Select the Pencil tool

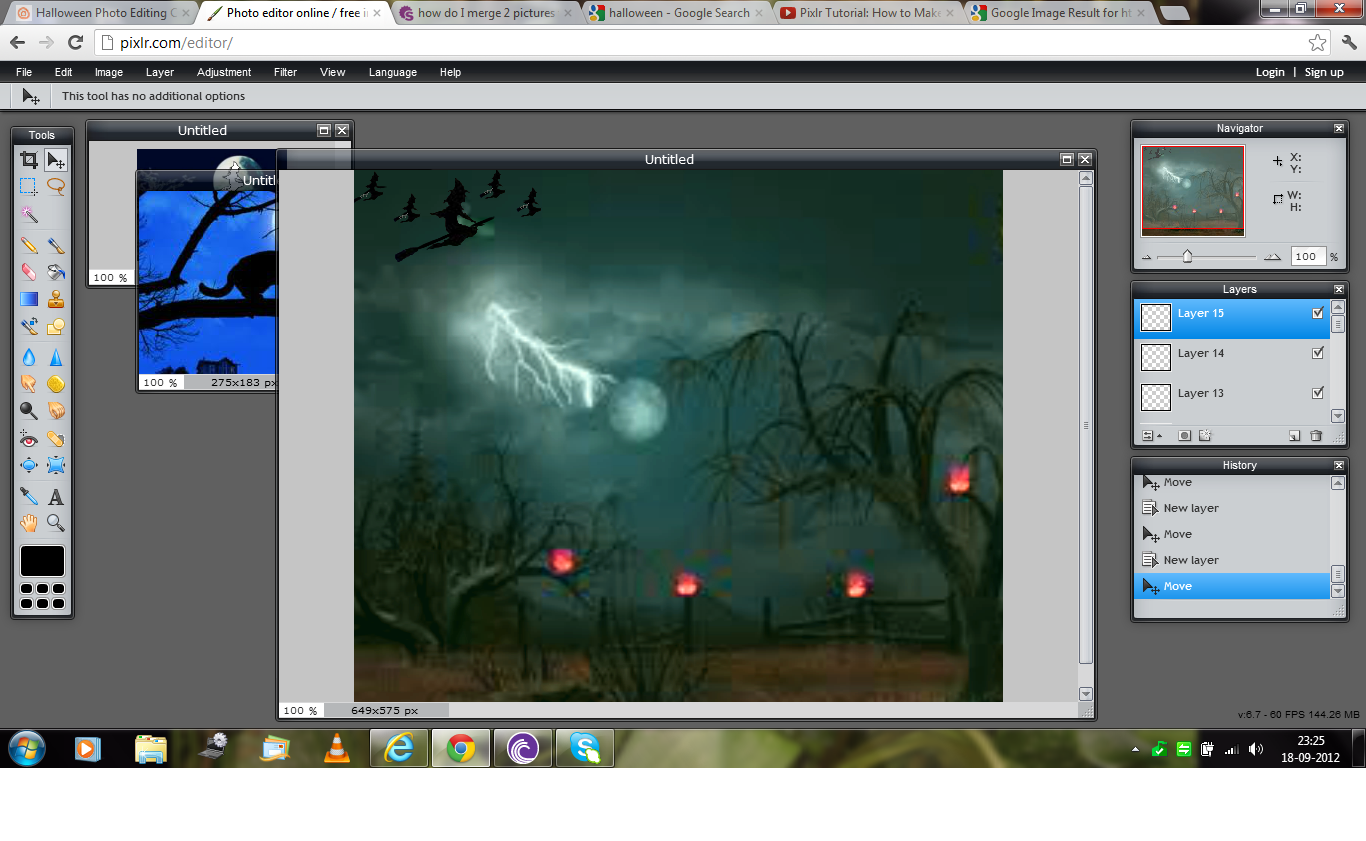(29, 245)
